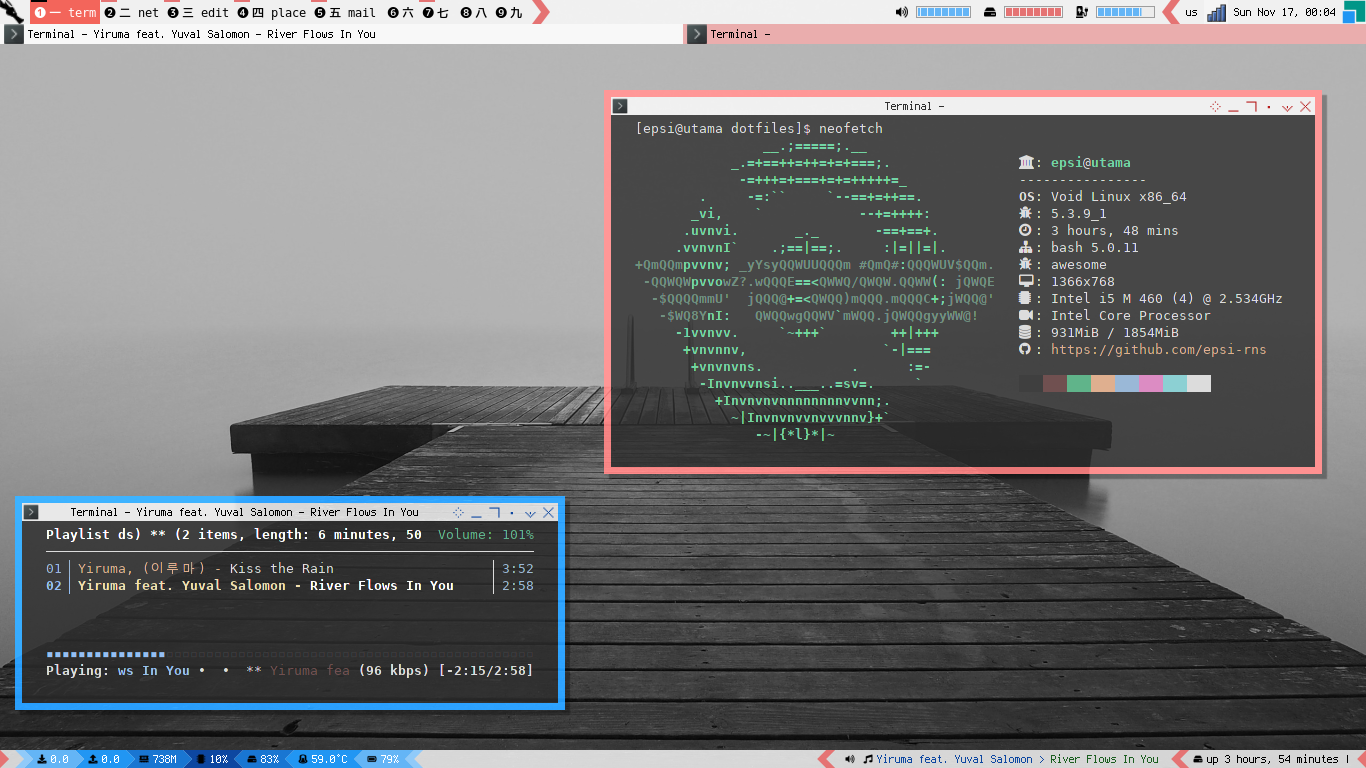Adjust the top bar volume level bar
1366x768 pixels.
tap(943, 13)
